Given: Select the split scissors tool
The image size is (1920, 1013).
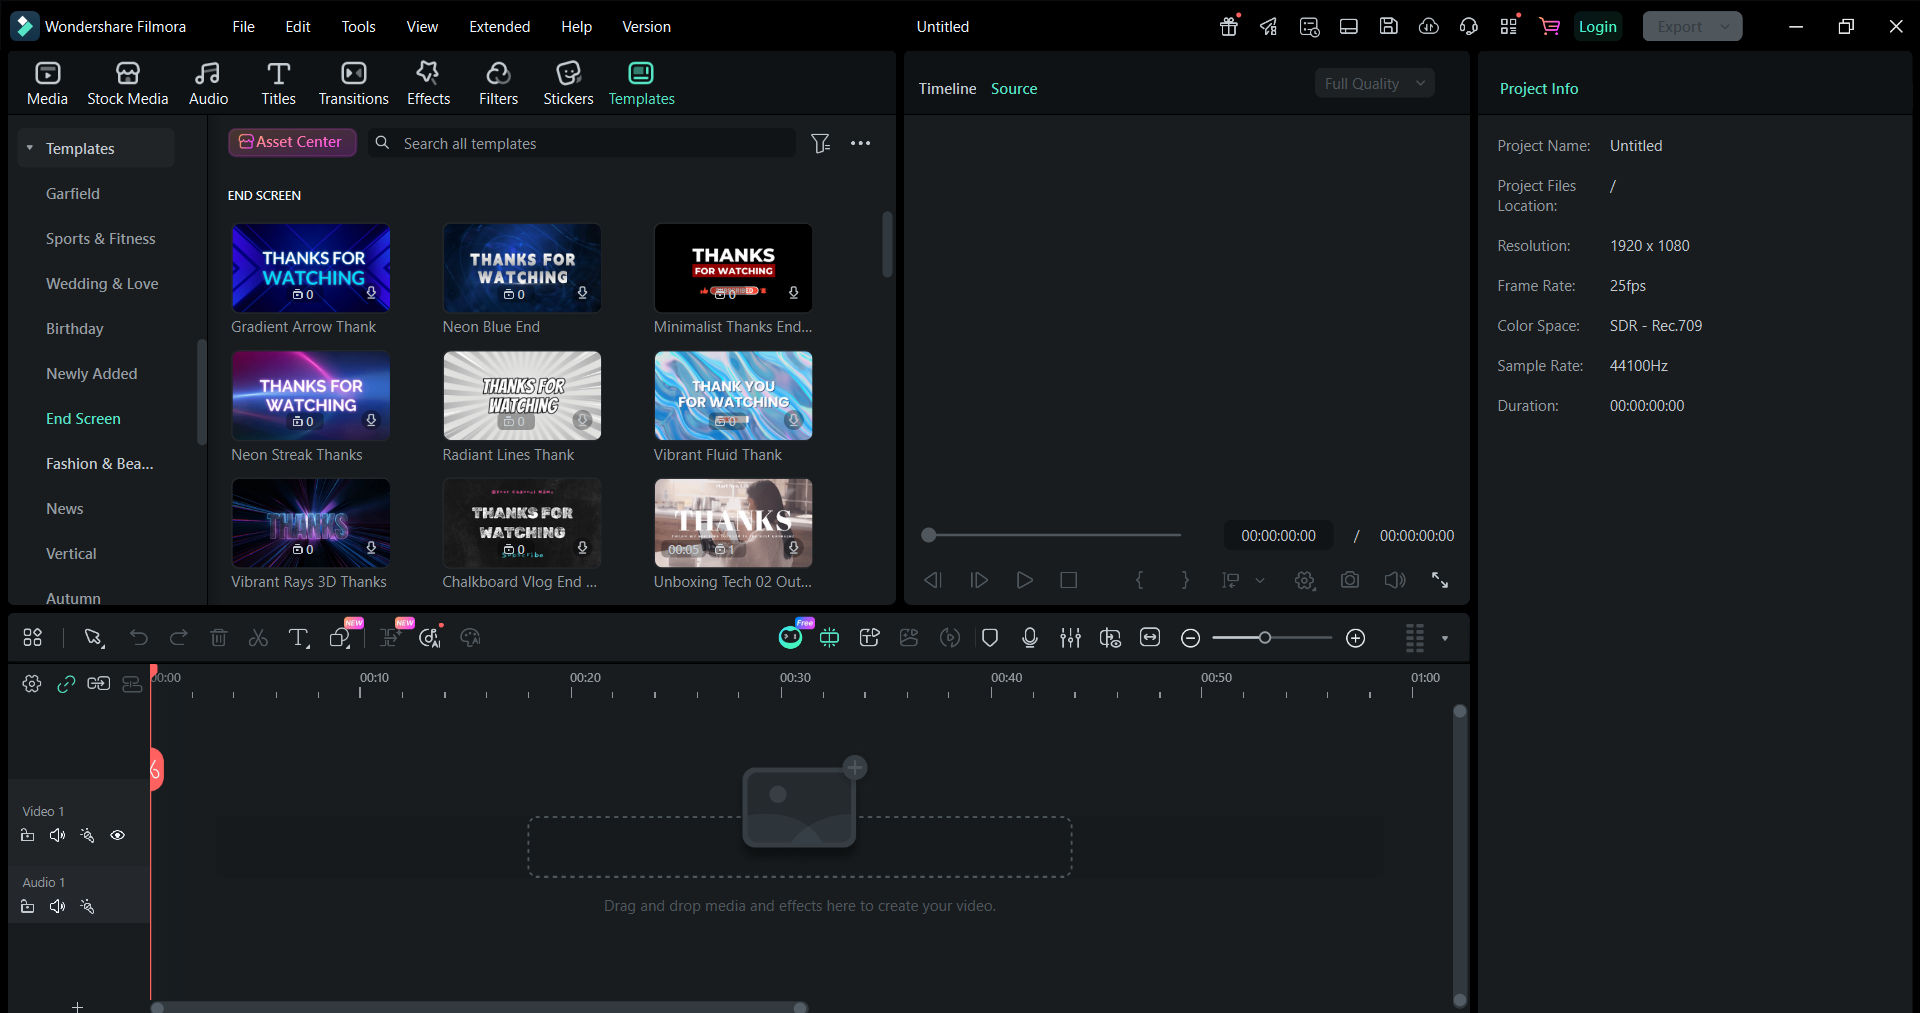Looking at the screenshot, I should (258, 637).
